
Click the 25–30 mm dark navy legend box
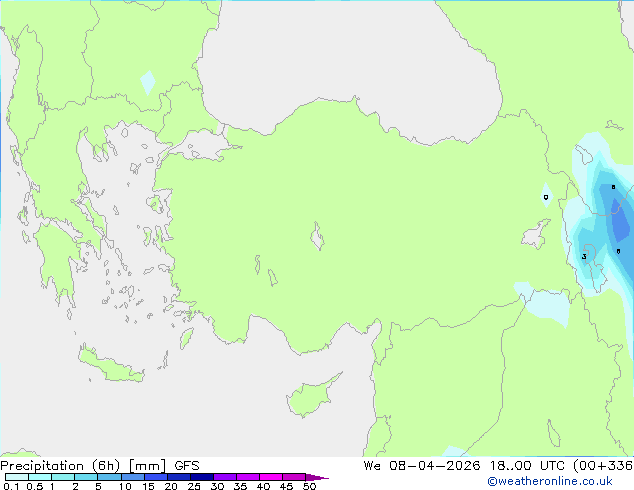pyautogui.click(x=202, y=477)
